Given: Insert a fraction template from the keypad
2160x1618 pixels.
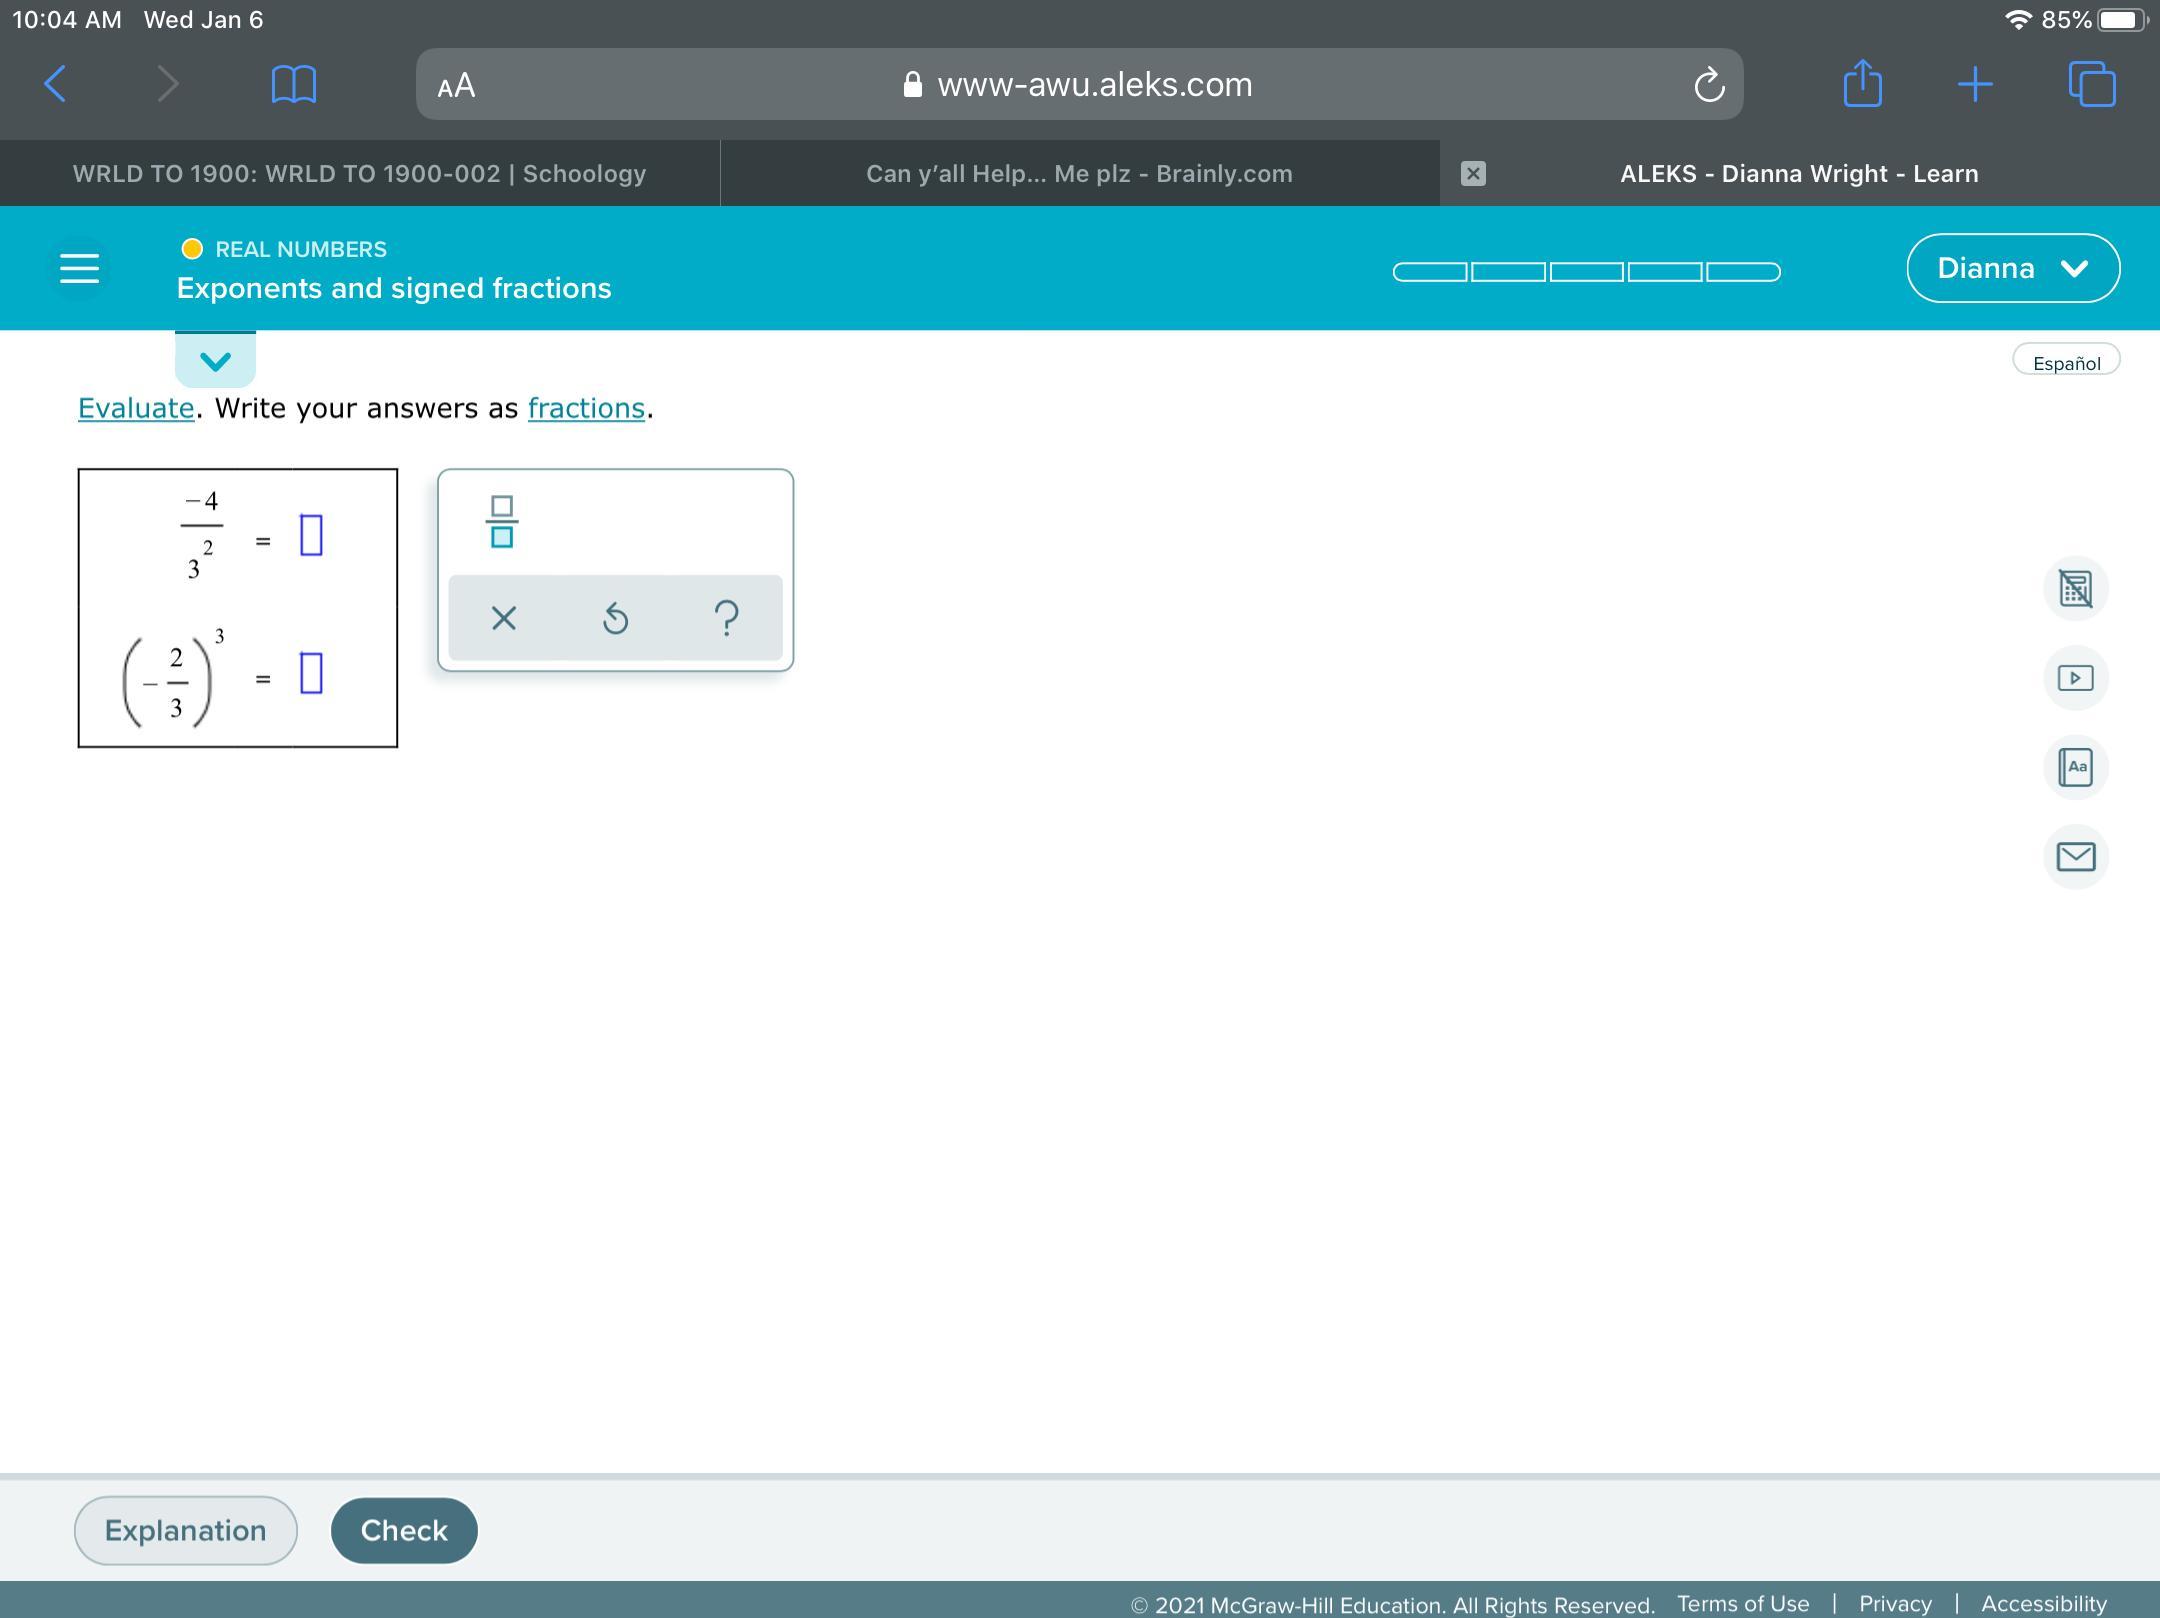Looking at the screenshot, I should pos(502,521).
